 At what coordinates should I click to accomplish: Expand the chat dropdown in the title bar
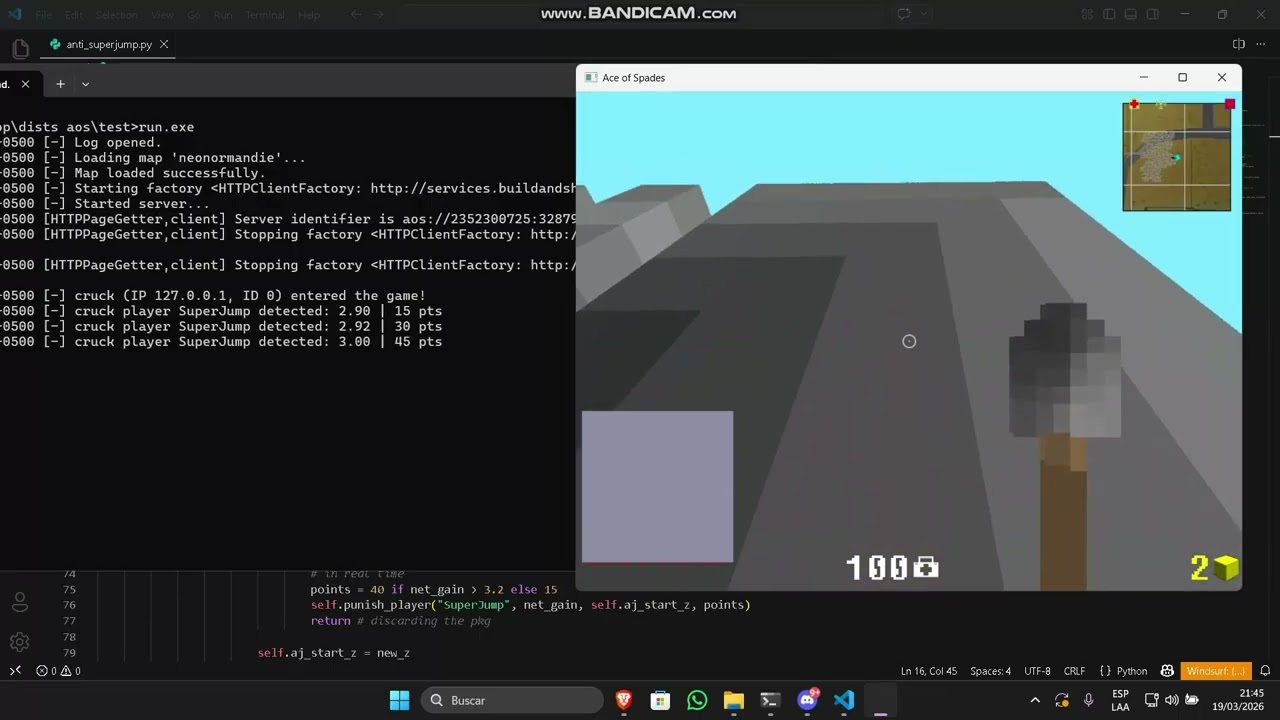(924, 15)
